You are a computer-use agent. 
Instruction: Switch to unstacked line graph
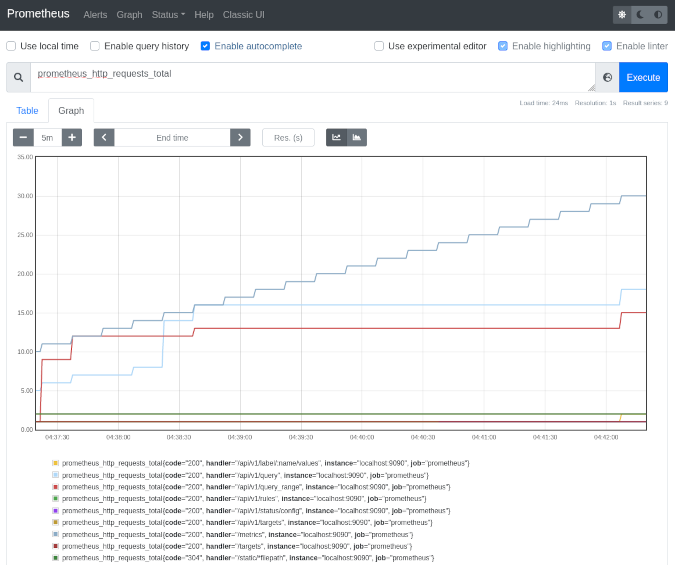click(336, 138)
